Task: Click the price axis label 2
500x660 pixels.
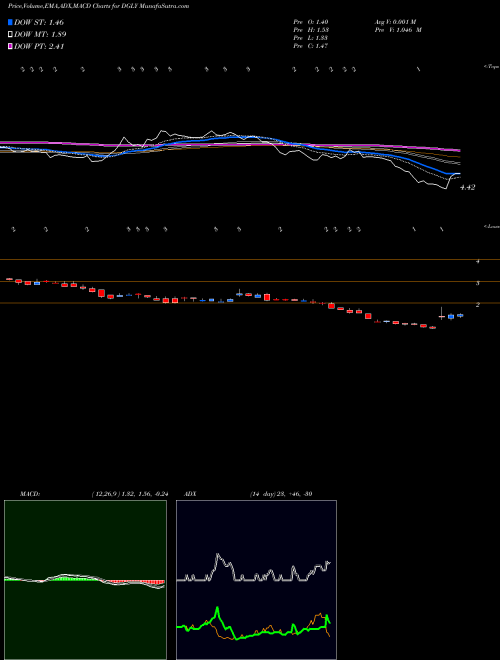Action: click(478, 305)
